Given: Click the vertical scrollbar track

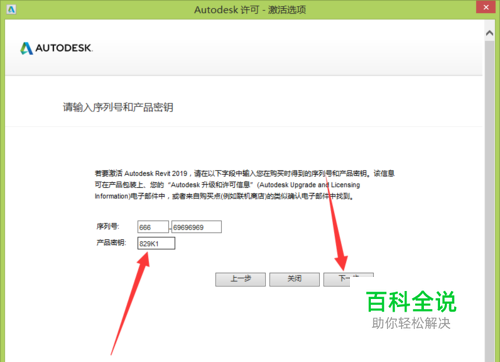Looking at the screenshot, I should click(489, 200).
